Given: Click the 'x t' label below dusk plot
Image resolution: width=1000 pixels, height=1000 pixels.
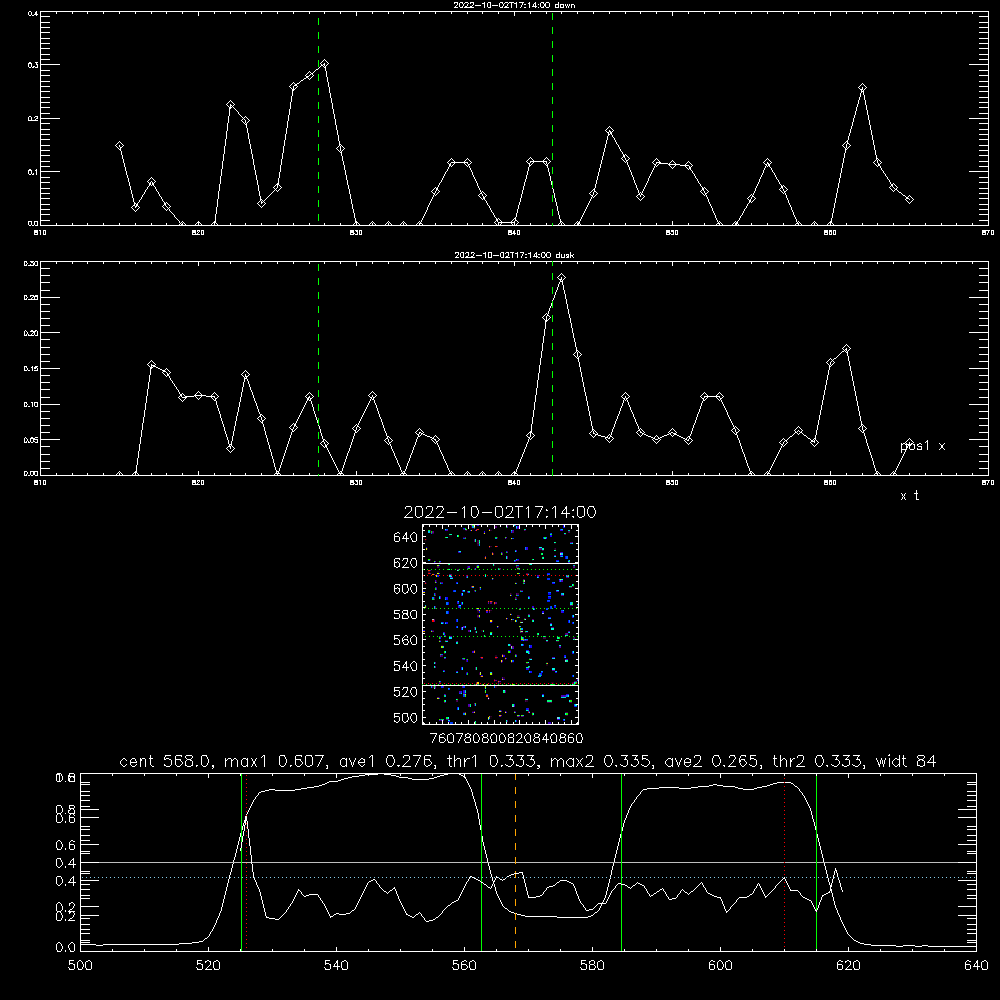Looking at the screenshot, I should [910, 496].
